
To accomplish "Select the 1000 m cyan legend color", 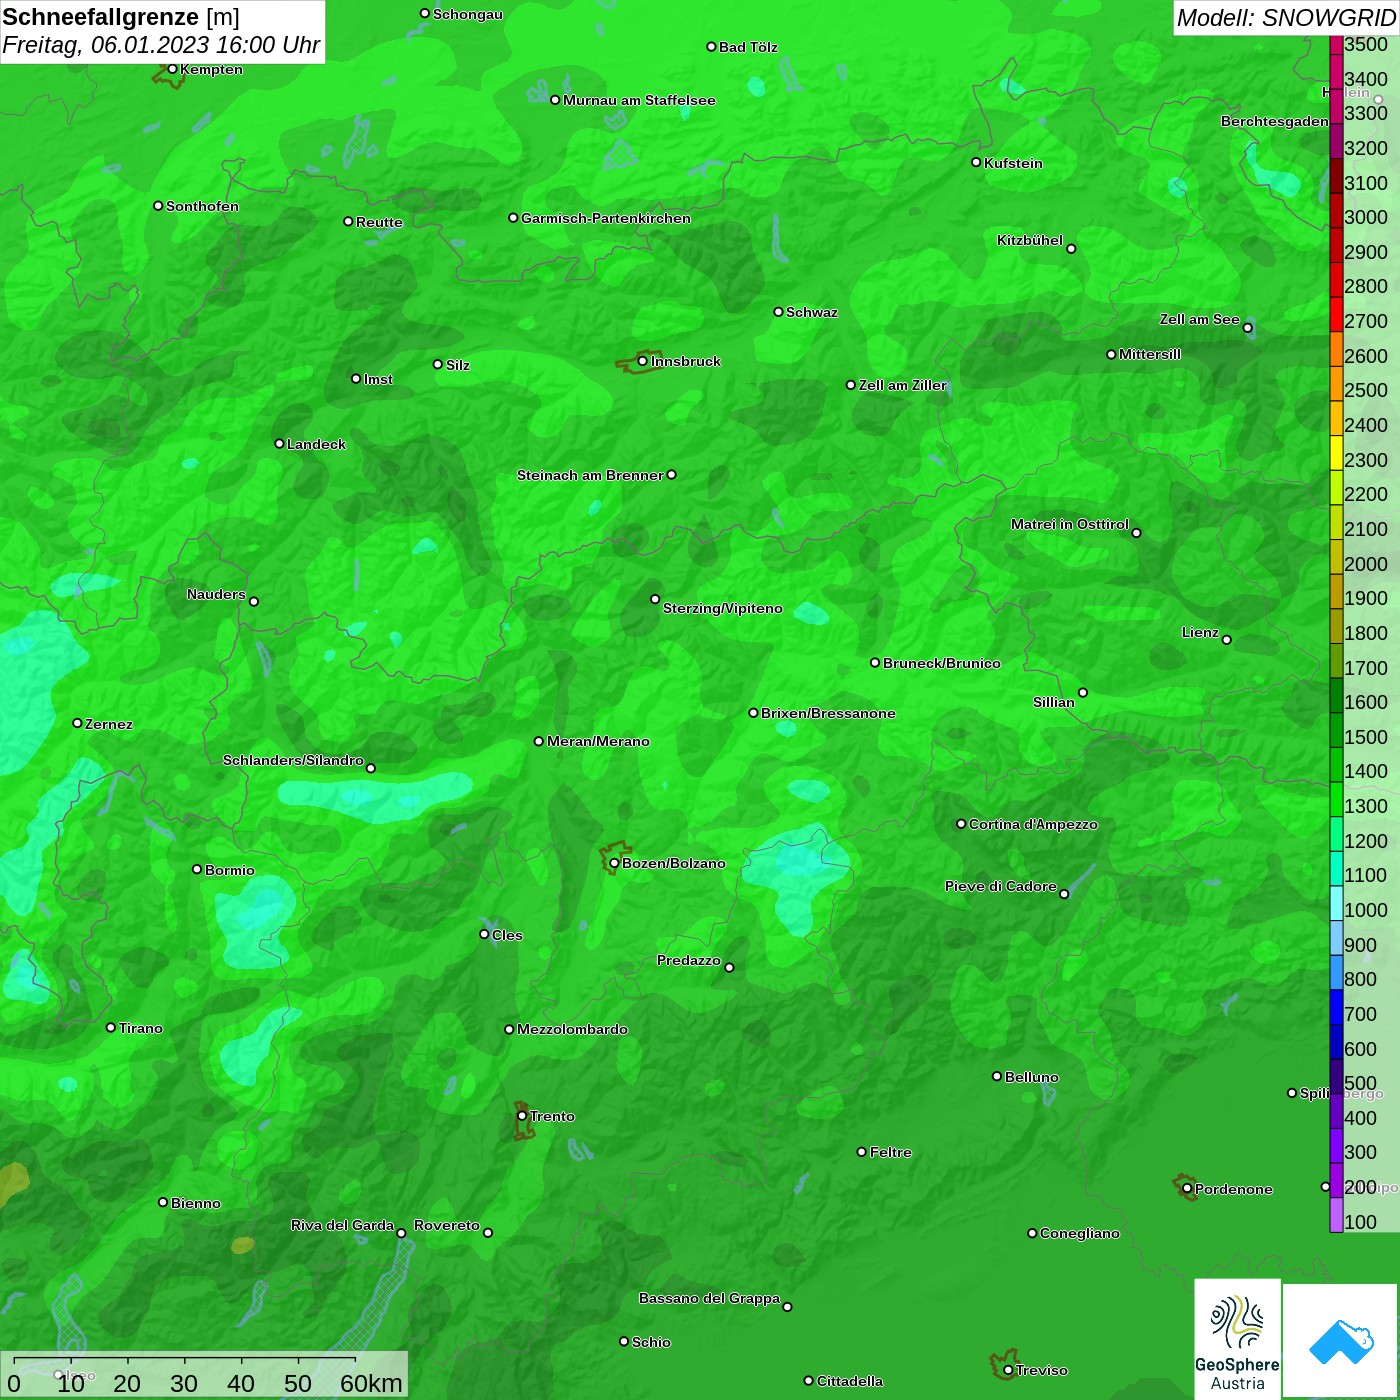I will click(1336, 903).
